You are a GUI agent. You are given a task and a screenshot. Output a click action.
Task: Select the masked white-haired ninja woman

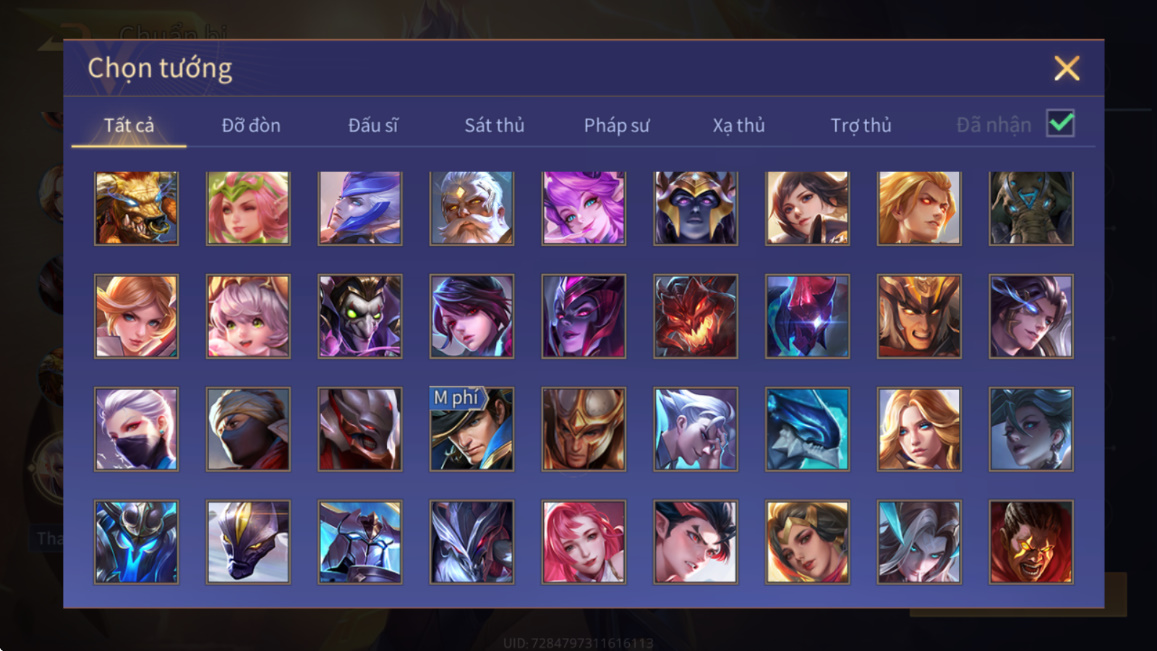click(x=137, y=429)
